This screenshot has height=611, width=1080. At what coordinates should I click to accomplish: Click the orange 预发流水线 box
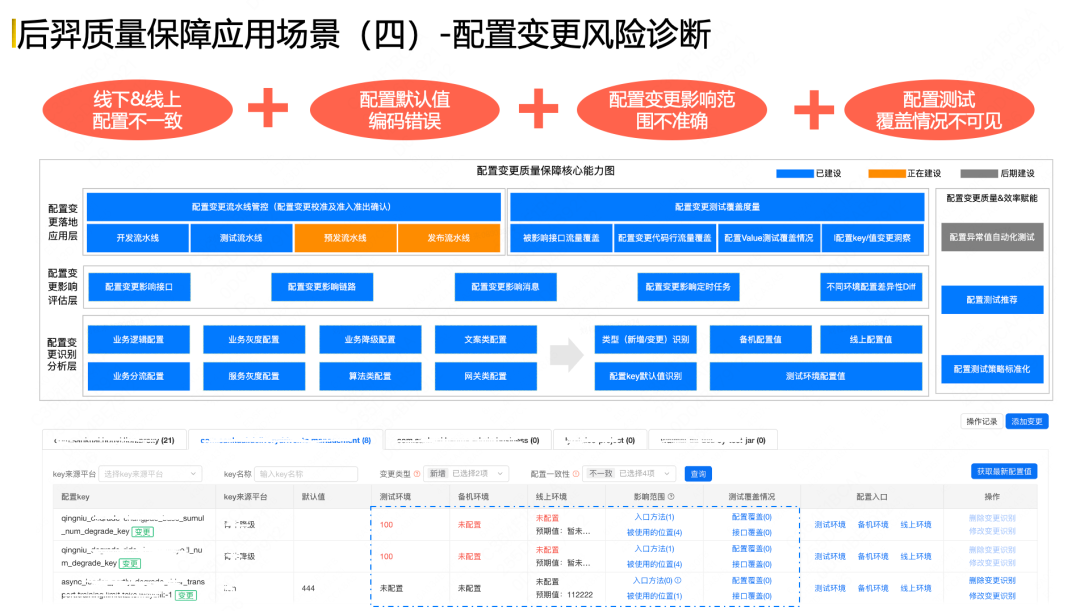pos(345,238)
